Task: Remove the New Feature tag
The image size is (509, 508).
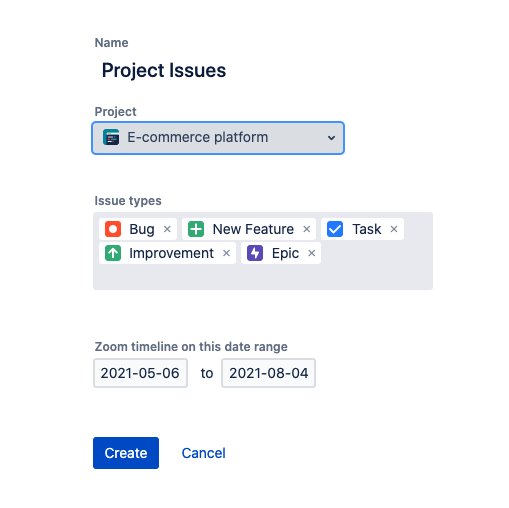Action: pyautogui.click(x=307, y=229)
